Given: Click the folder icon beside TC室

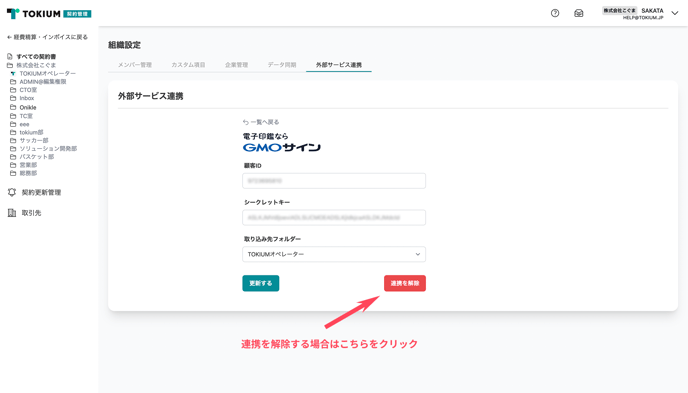Looking at the screenshot, I should click(x=13, y=116).
